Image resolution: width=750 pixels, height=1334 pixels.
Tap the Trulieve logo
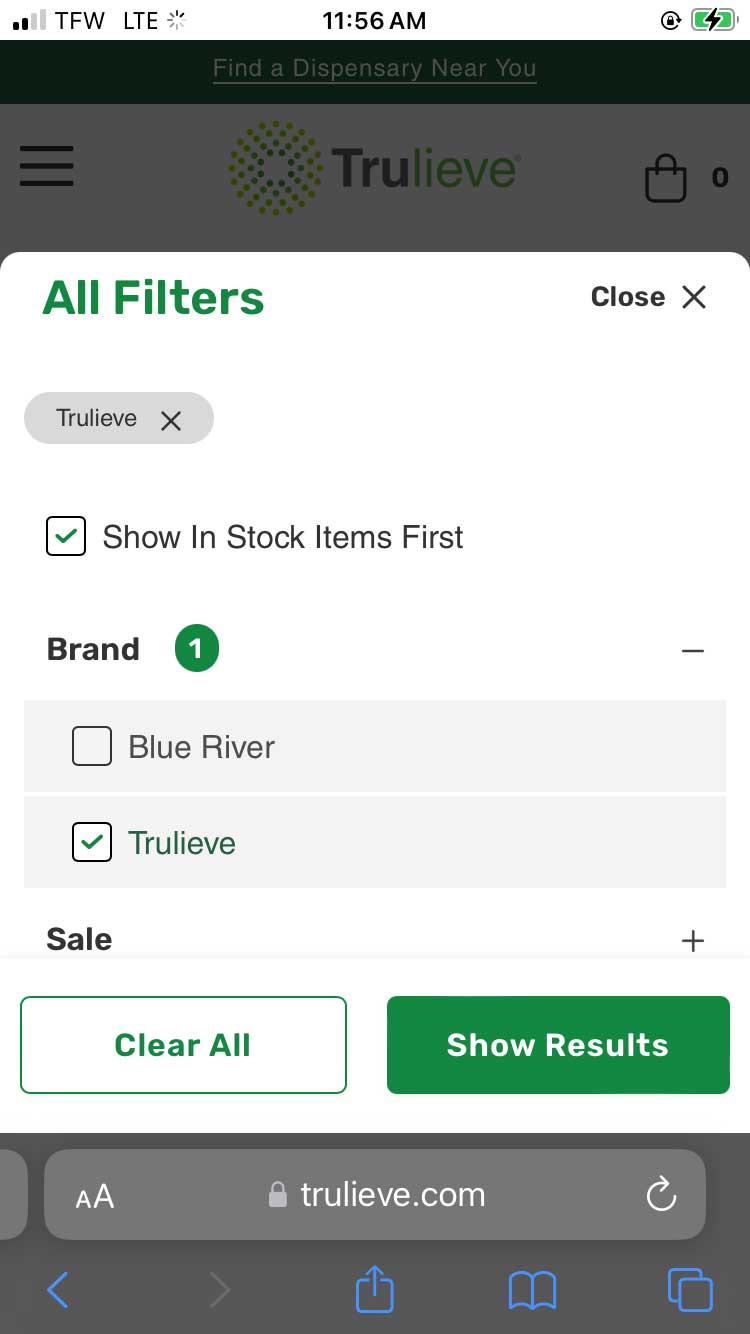pyautogui.click(x=375, y=167)
